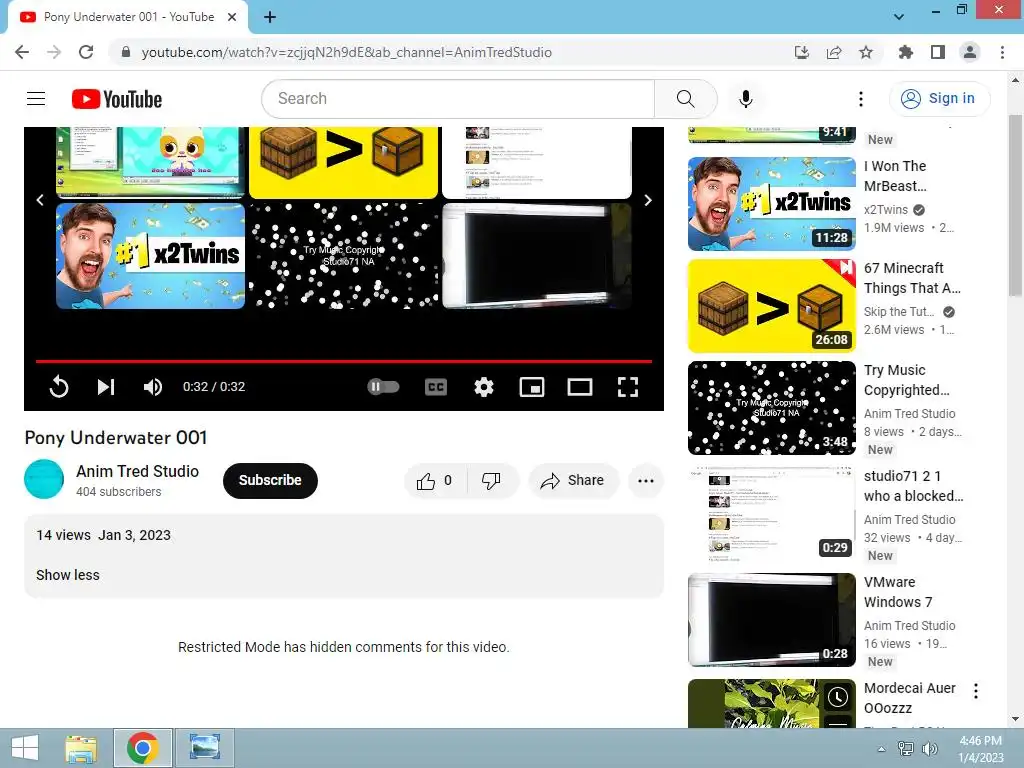The width and height of the screenshot is (1024, 768).
Task: Open sidebar 67 Minecraft Things thumbnail
Action: [771, 306]
